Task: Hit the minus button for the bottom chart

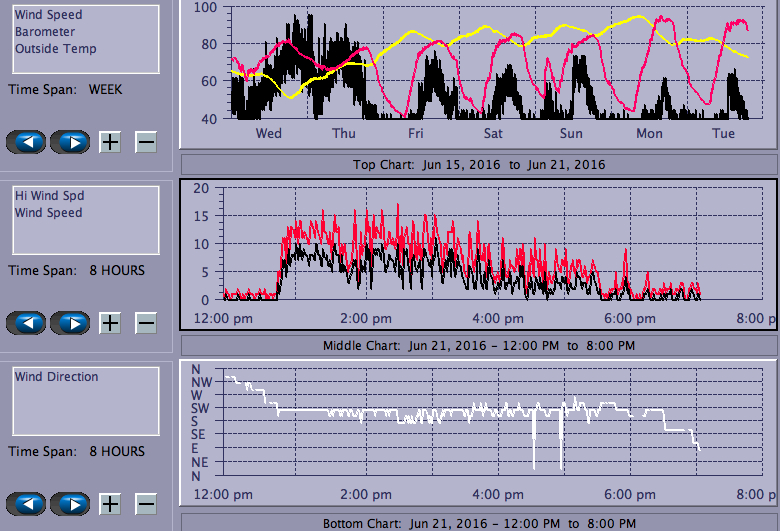Action: tap(146, 504)
